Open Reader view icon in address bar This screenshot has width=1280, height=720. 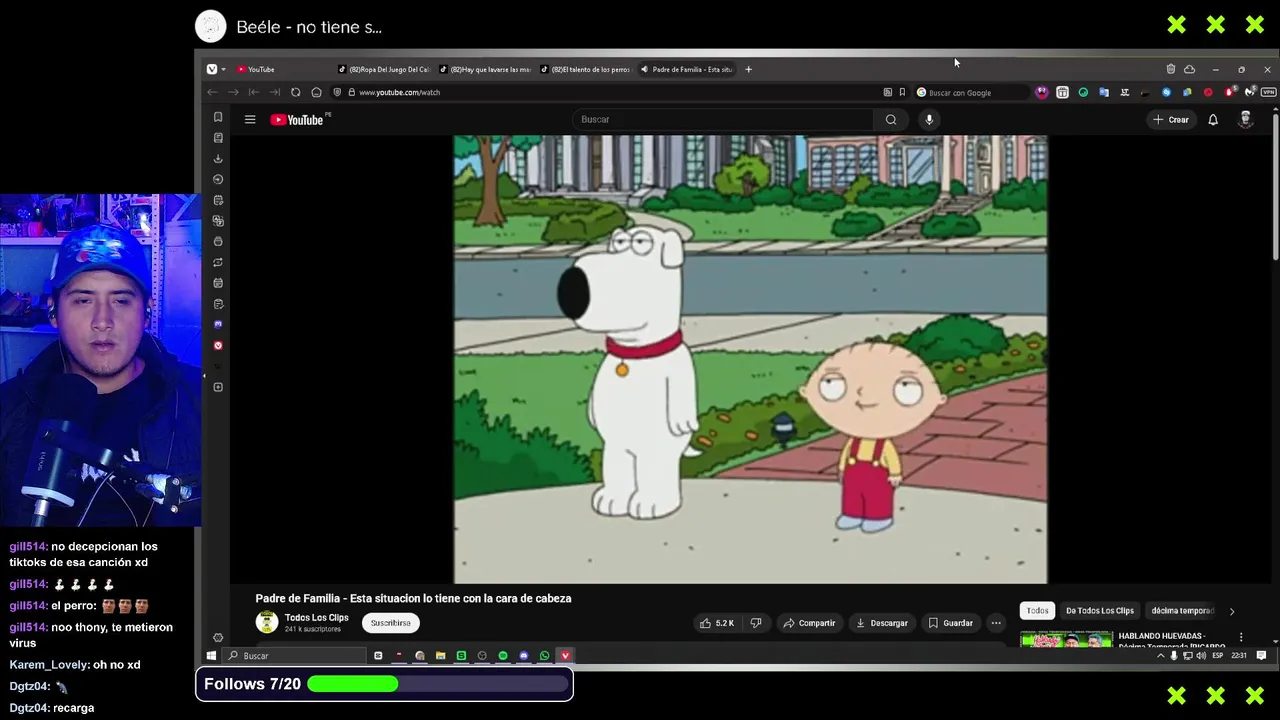point(887,92)
